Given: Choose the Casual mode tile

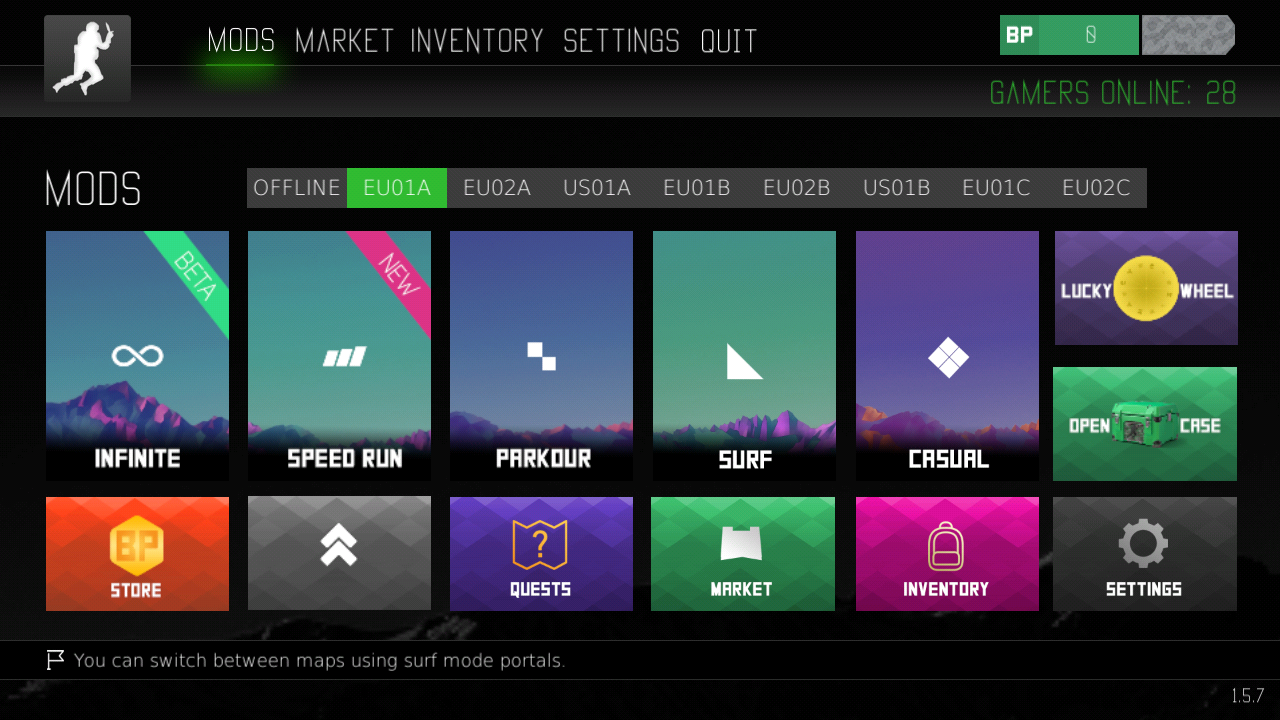Looking at the screenshot, I should point(947,356).
